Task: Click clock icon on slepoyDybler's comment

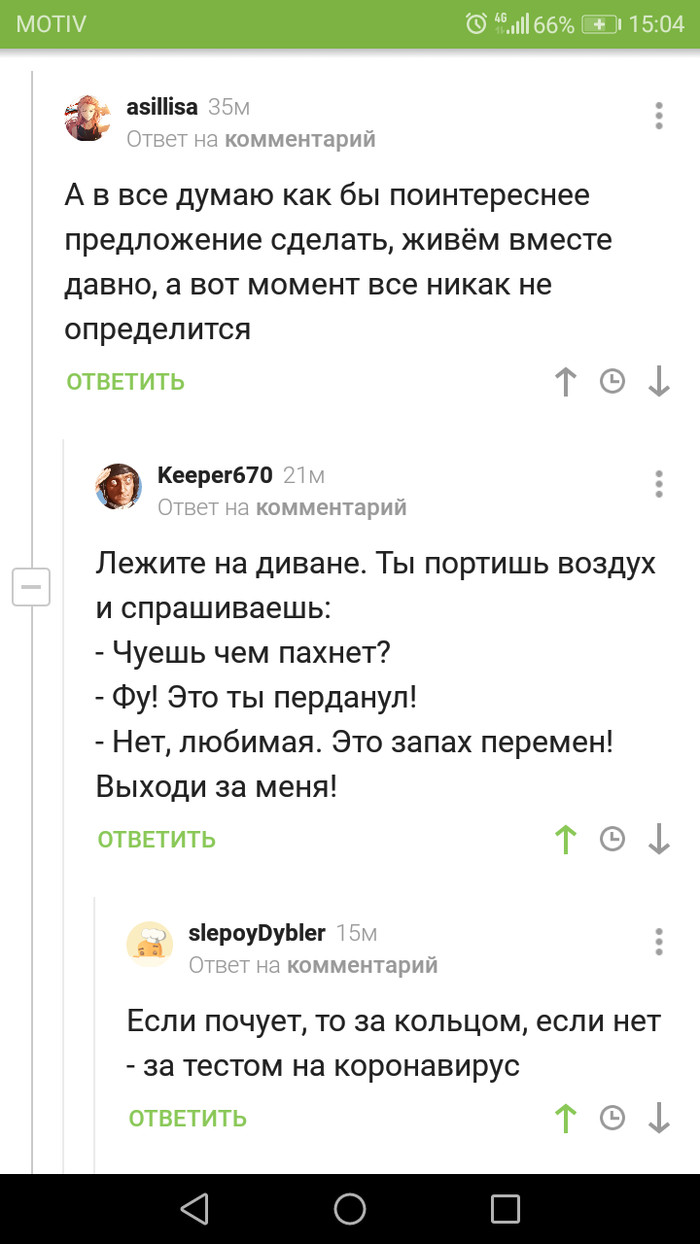Action: [612, 1117]
